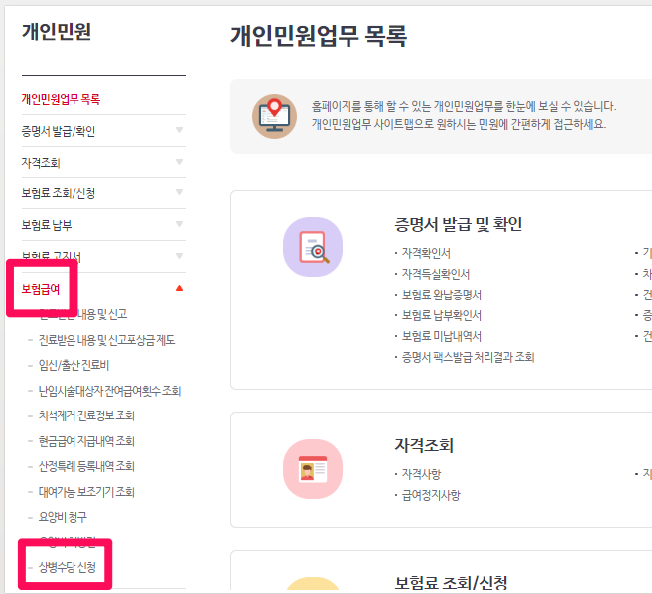Select 보험급여 sidebar menu

41,288
